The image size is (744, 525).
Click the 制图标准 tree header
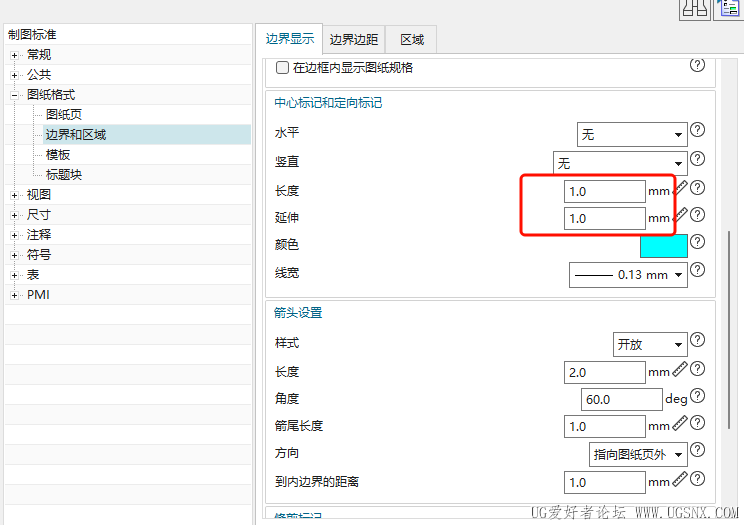pyautogui.click(x=32, y=34)
